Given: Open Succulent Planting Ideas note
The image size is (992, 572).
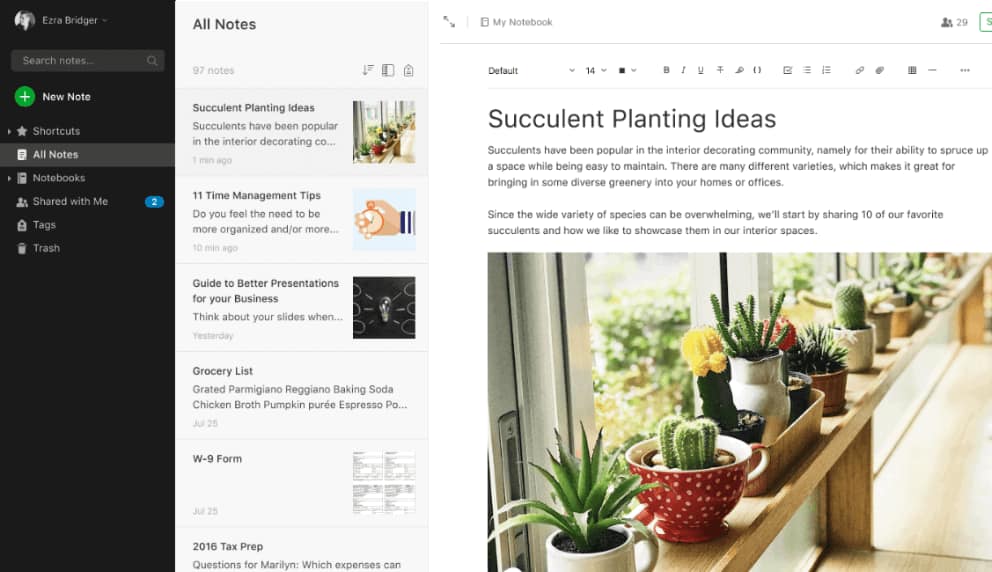Looking at the screenshot, I should point(302,132).
